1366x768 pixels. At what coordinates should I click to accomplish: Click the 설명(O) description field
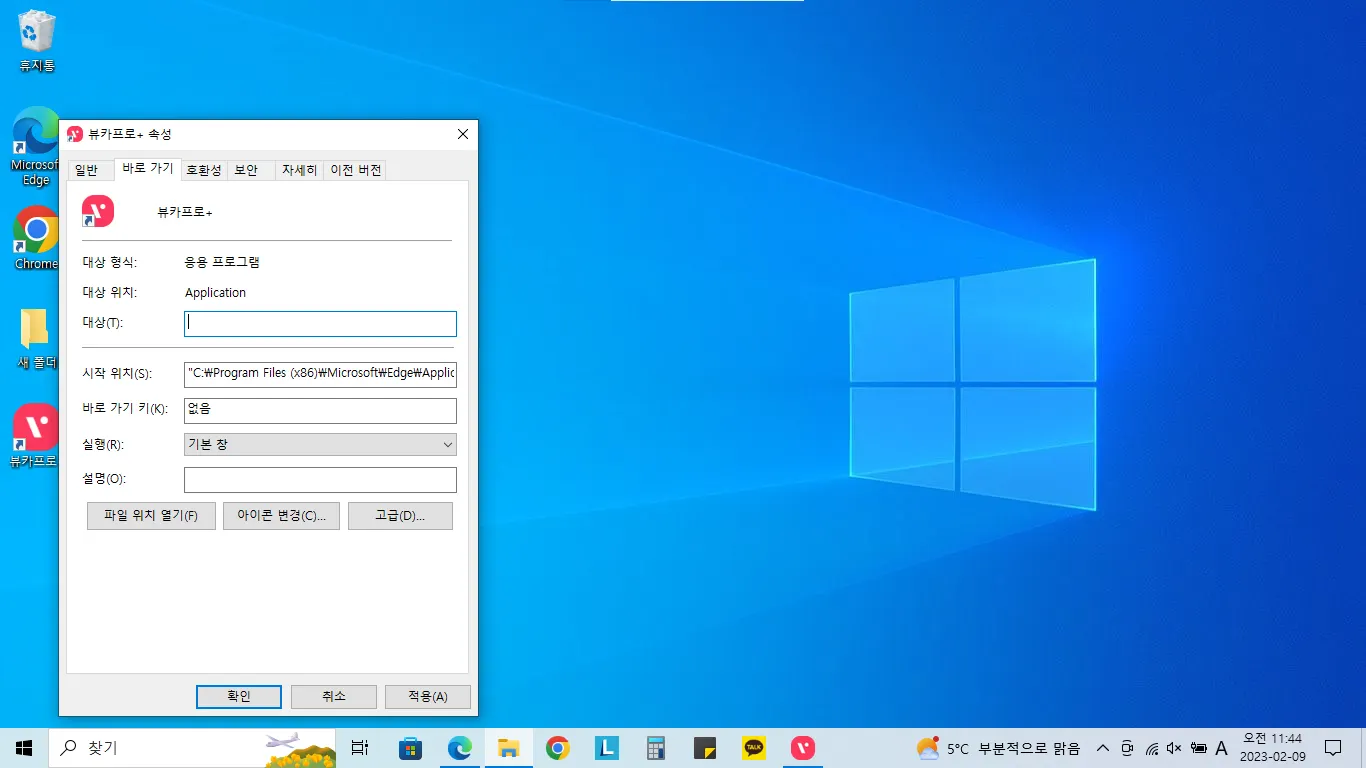point(321,480)
